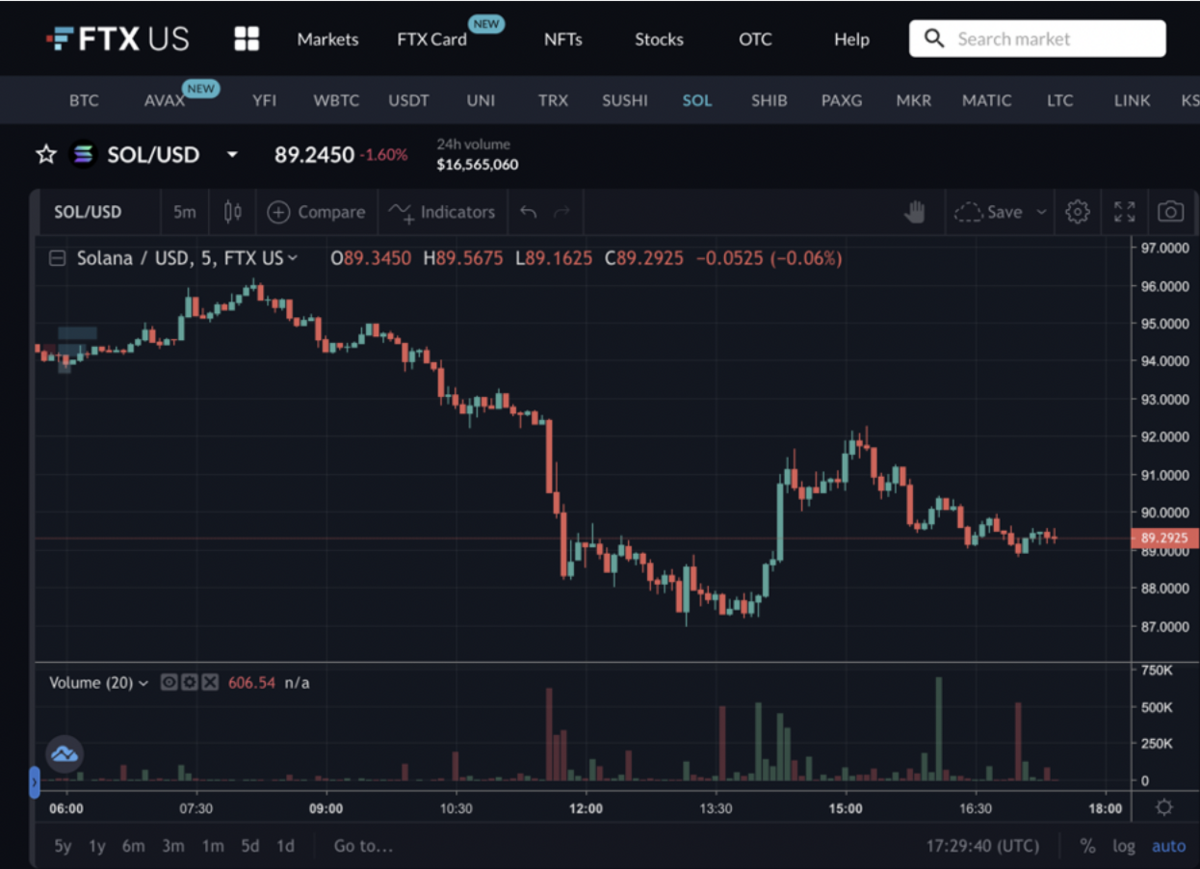Enter fullscreen chart mode
Screen dimensions: 1200x869
(1124, 212)
